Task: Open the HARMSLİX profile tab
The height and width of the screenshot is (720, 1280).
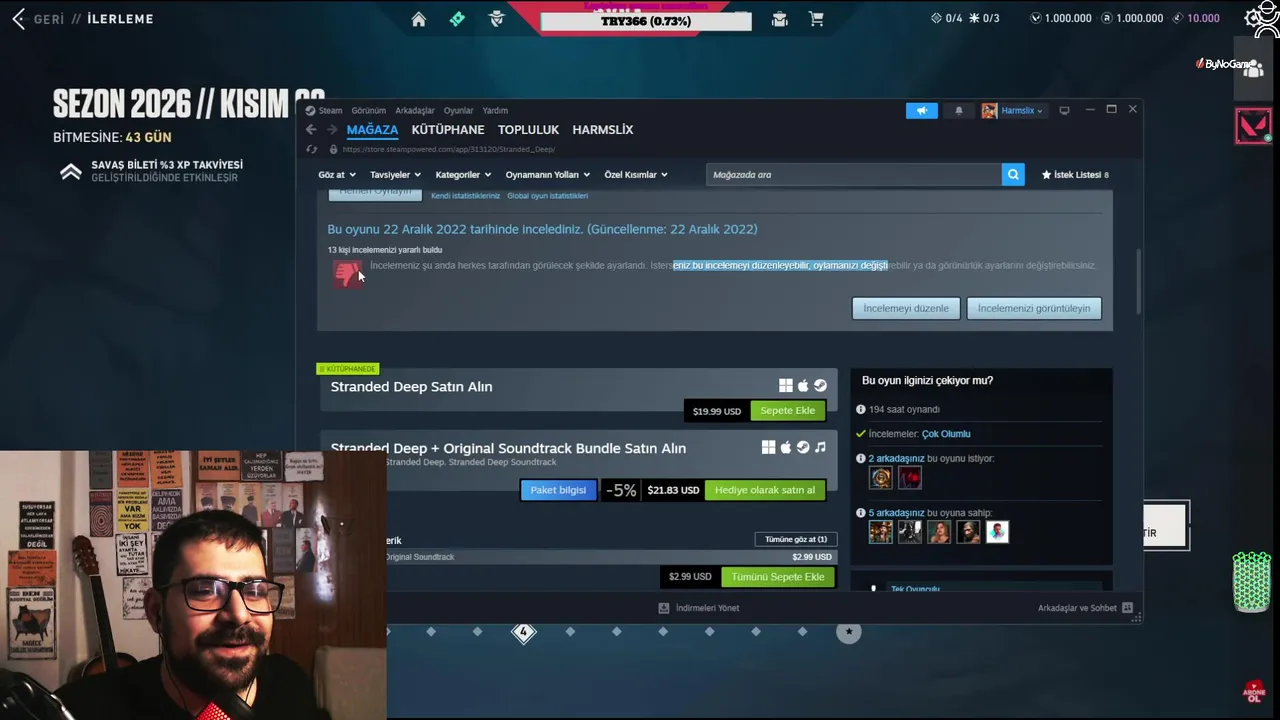Action: tap(603, 130)
